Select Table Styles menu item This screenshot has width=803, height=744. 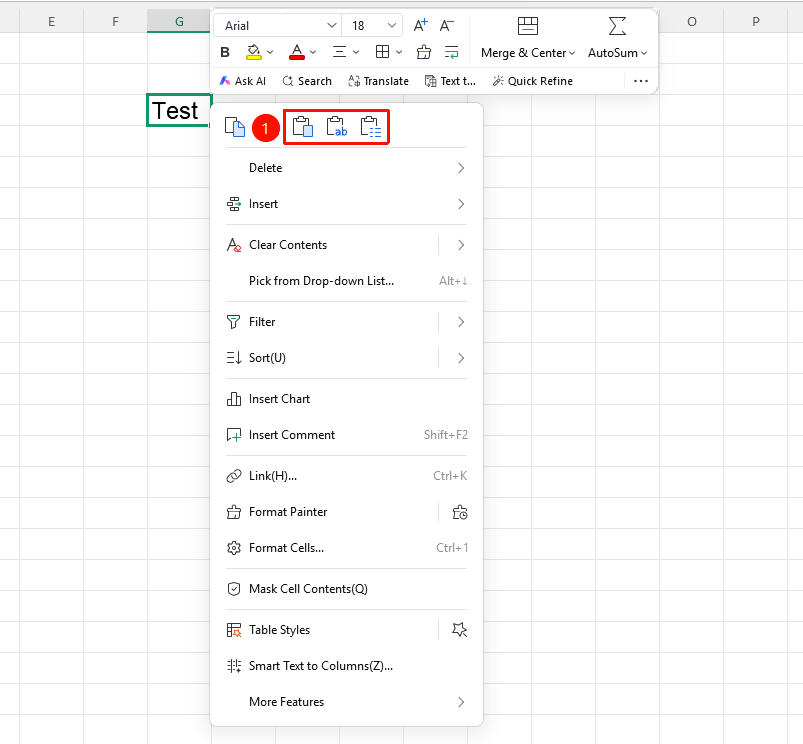pos(279,630)
